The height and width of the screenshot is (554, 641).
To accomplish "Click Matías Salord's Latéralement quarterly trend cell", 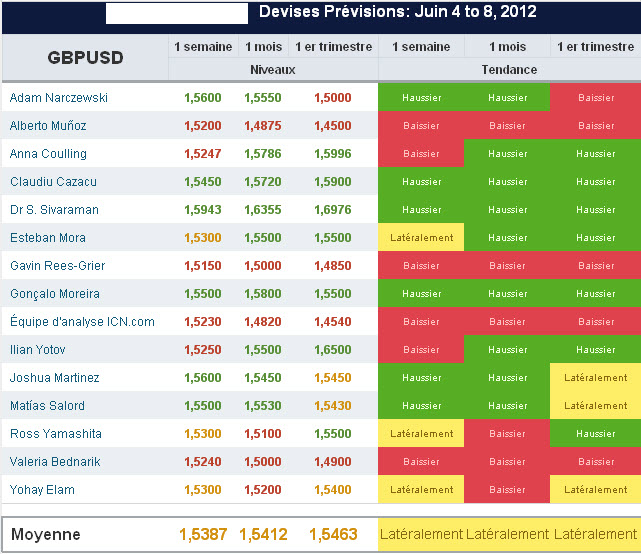I will pos(596,405).
